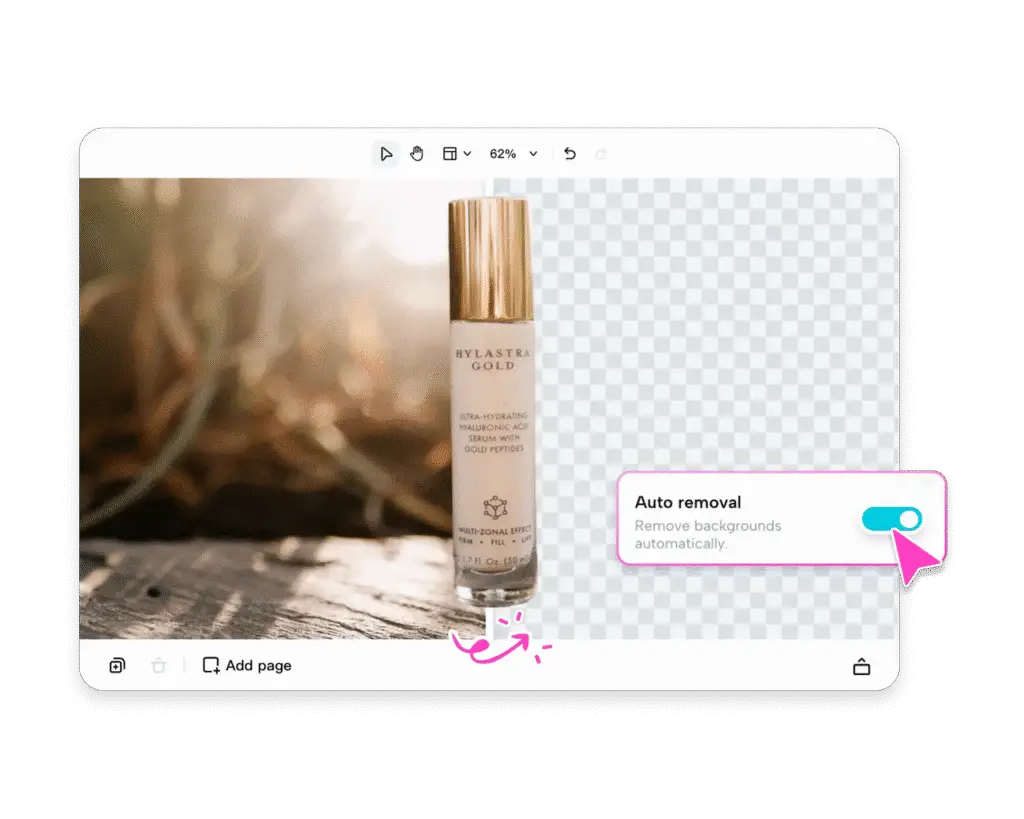Click the greyed-out redo arrow

coord(601,154)
